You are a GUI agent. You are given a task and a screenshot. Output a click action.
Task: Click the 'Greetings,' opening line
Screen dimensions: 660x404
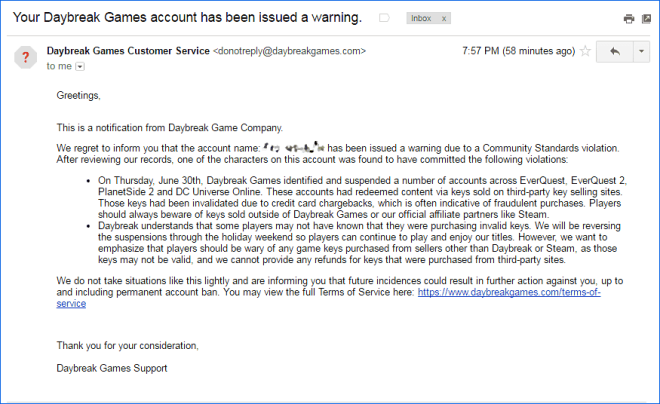[x=79, y=96]
